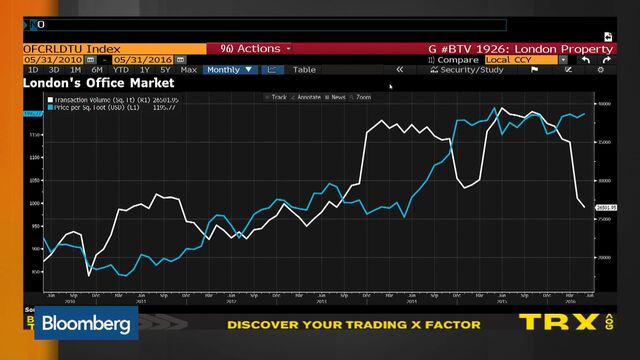Click the G #BTV 1926: London Property title
Viewport: 640px width, 360px height.
(520, 49)
